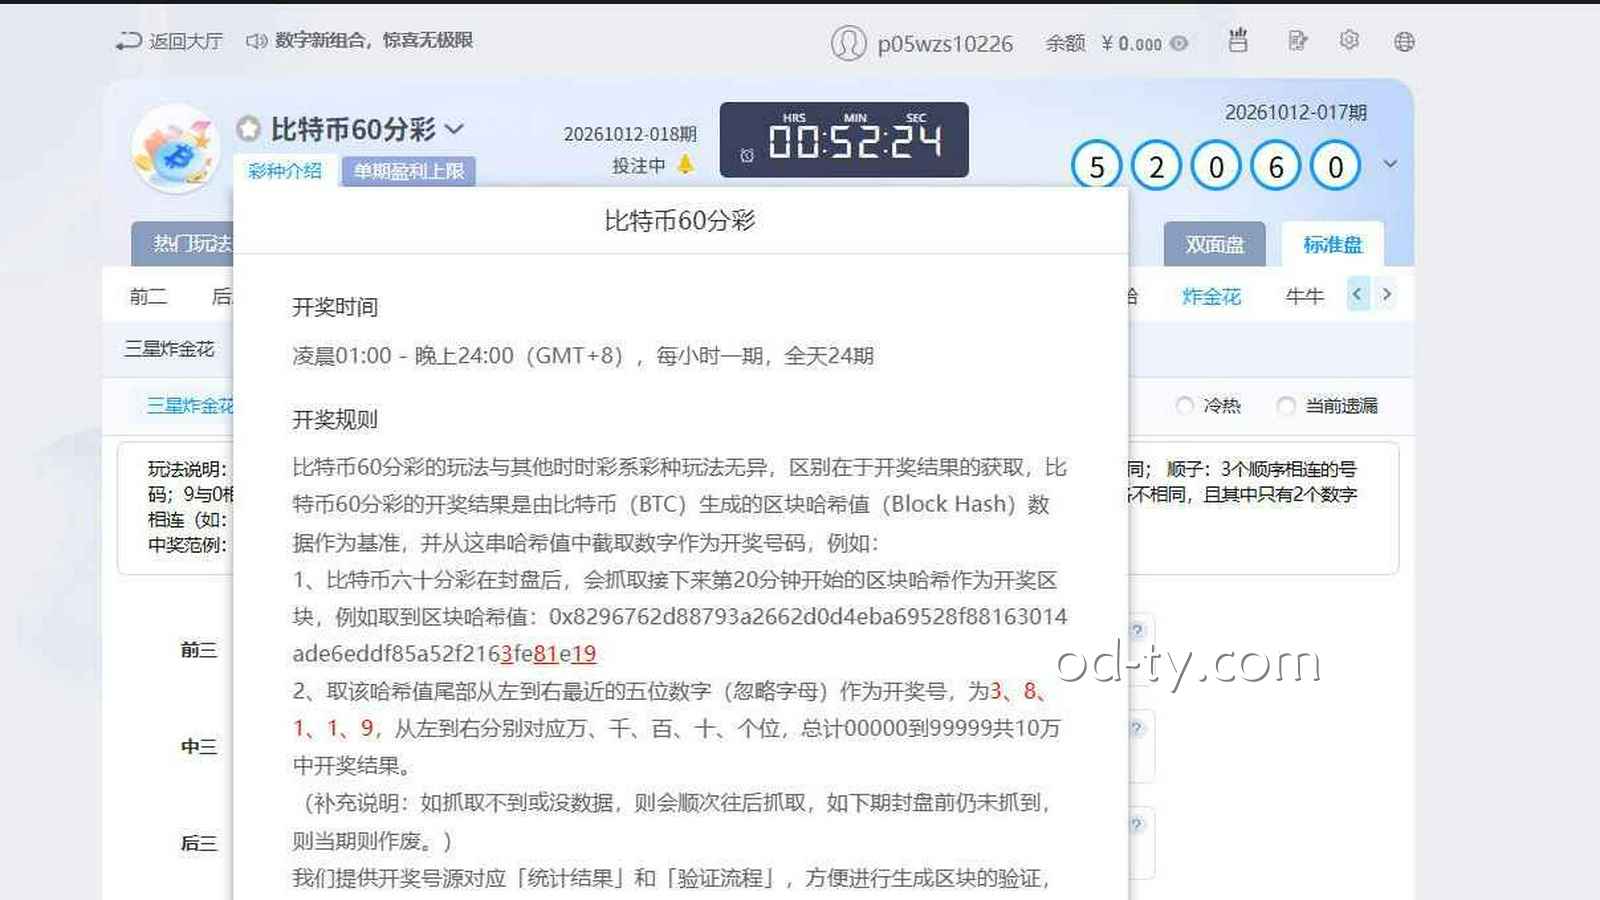This screenshot has height=900, width=1600.
Task: Click the 开奖时间 heading in the popup
Action: 335,307
